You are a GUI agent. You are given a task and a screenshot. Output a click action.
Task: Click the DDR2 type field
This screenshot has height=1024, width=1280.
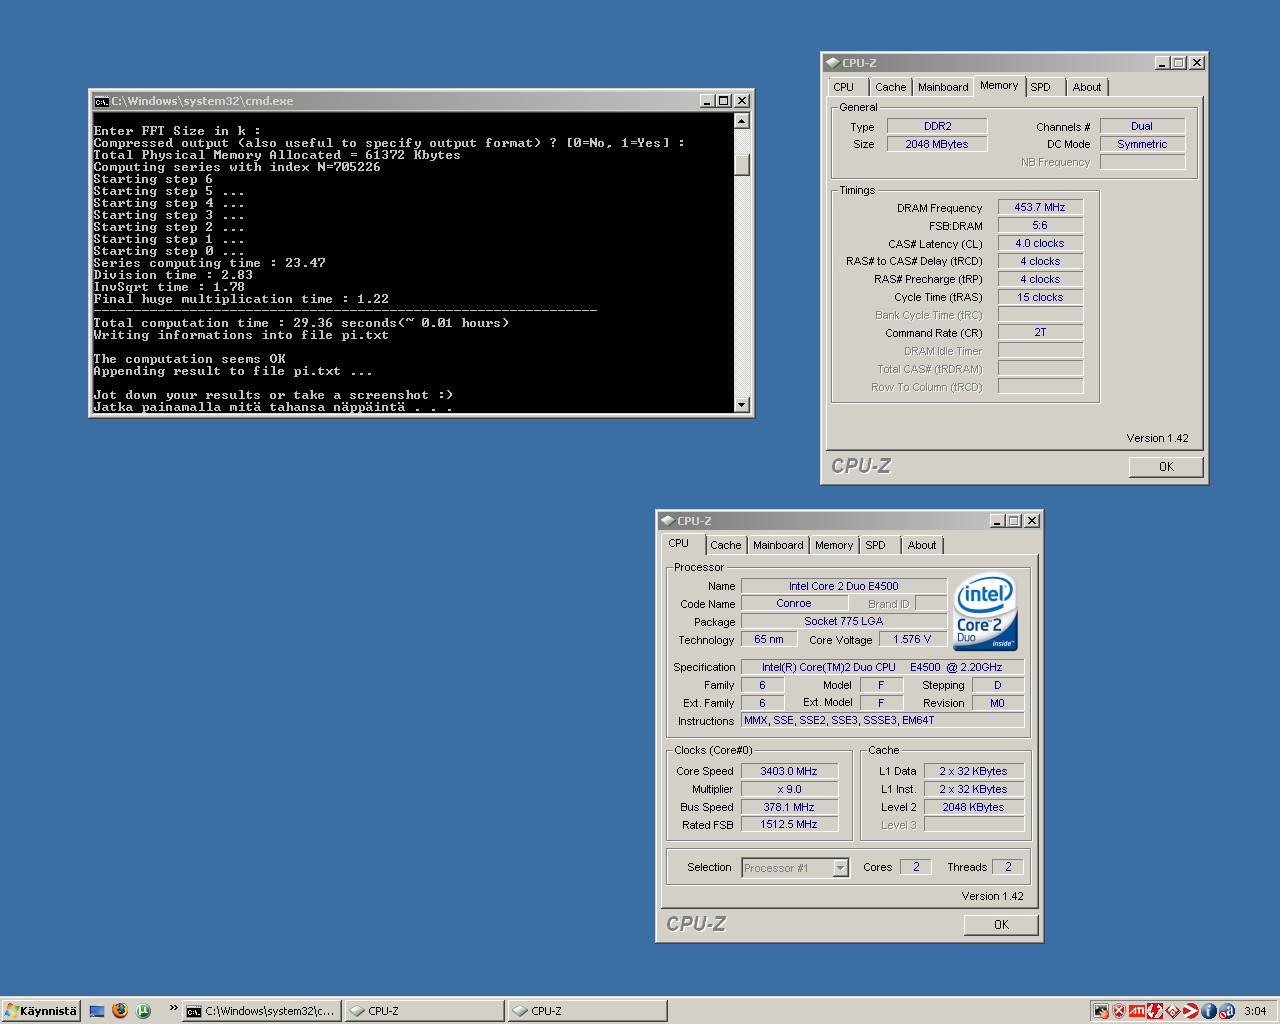(x=937, y=126)
